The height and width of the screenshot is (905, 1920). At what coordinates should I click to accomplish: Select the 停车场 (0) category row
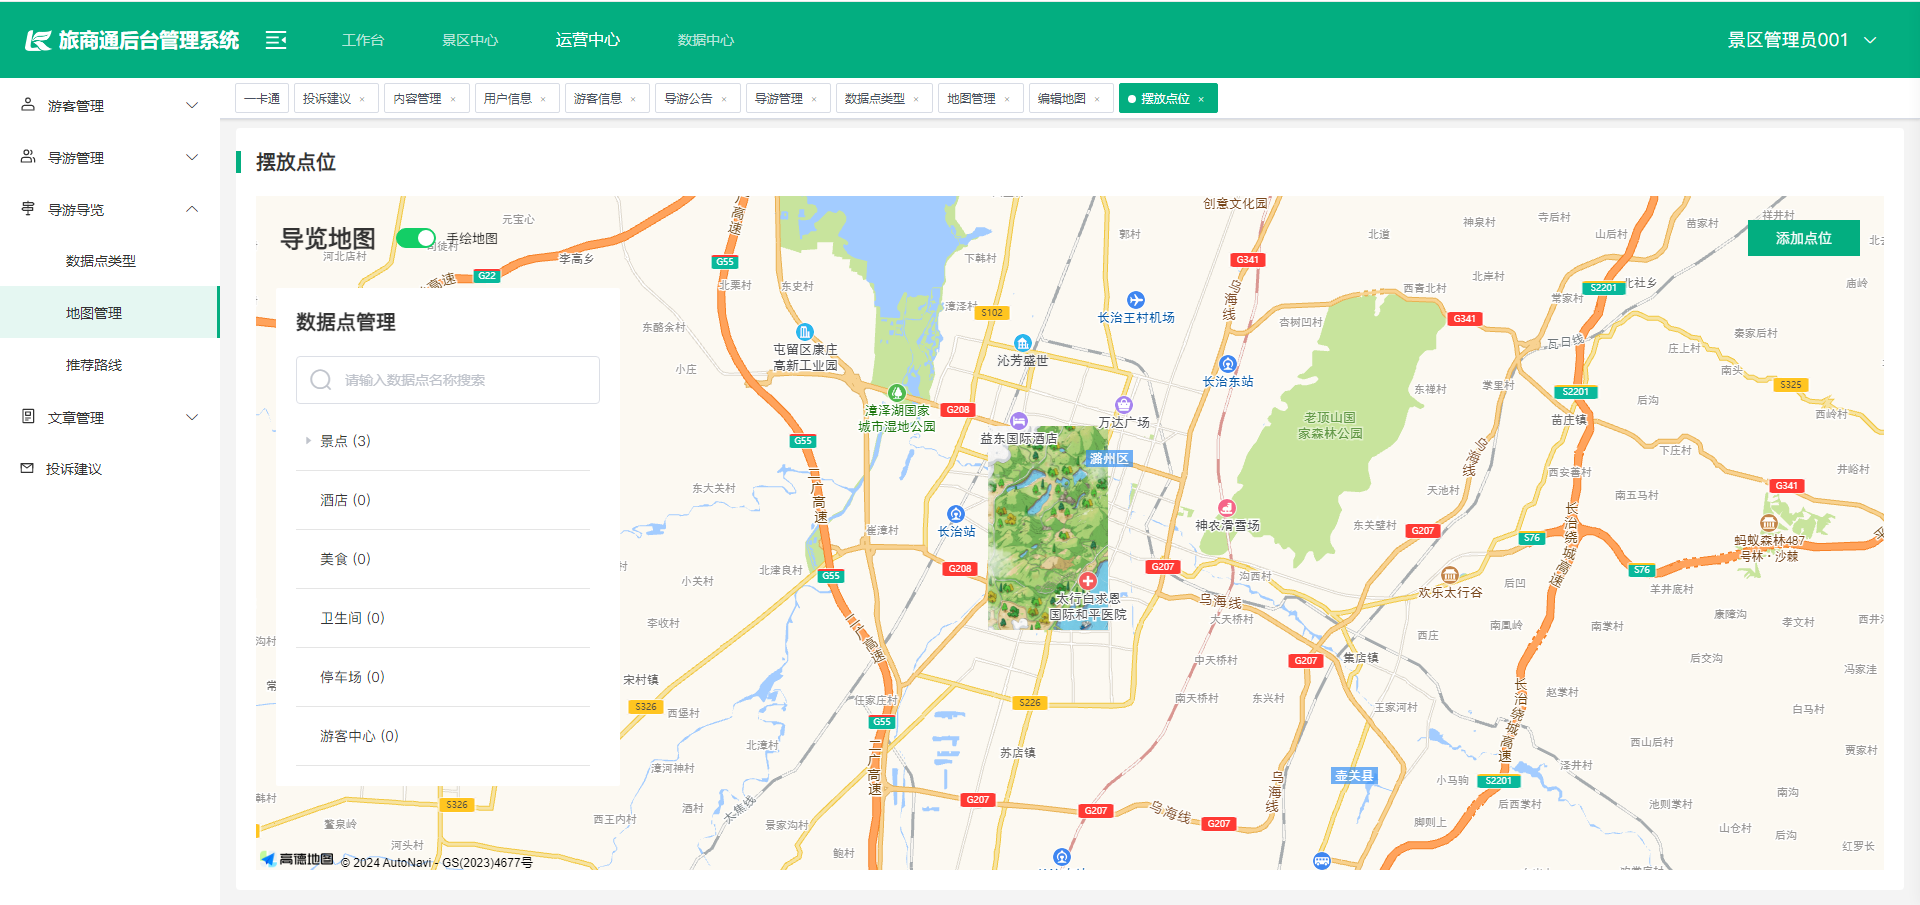tap(443, 677)
